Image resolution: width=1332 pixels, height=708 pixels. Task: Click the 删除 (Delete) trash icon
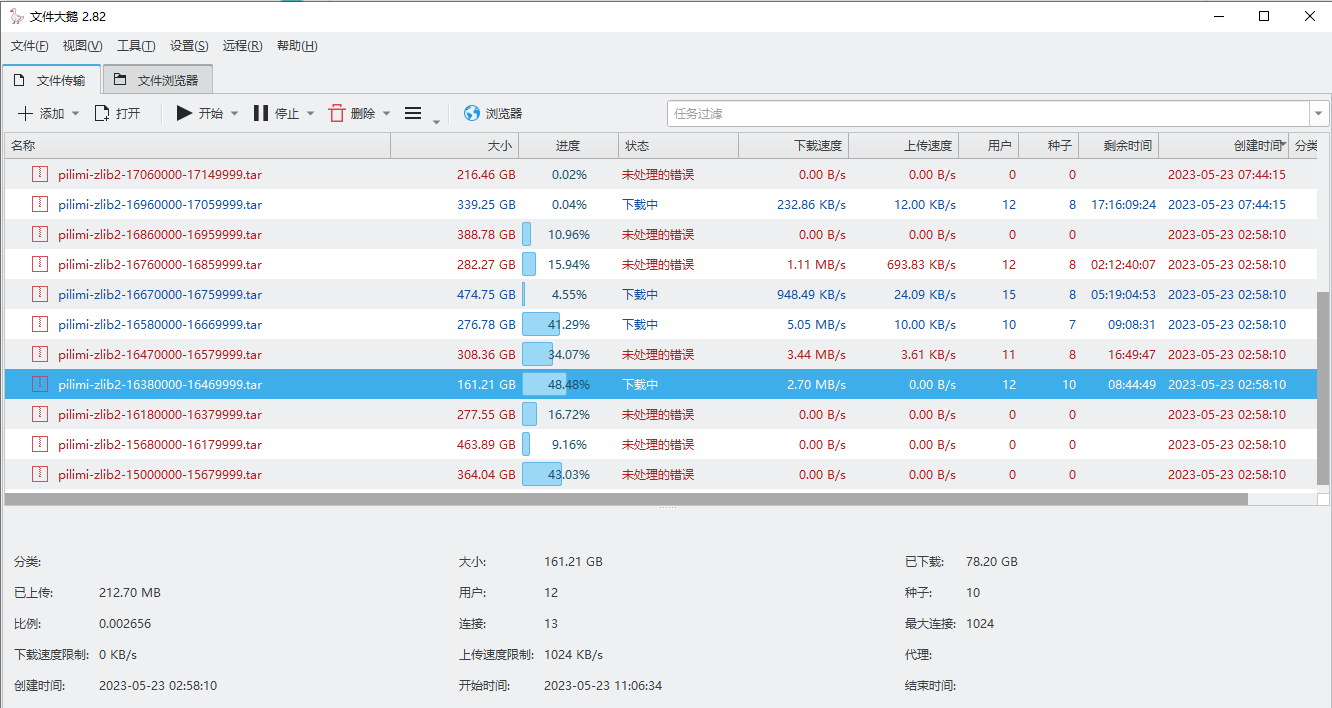(x=339, y=113)
